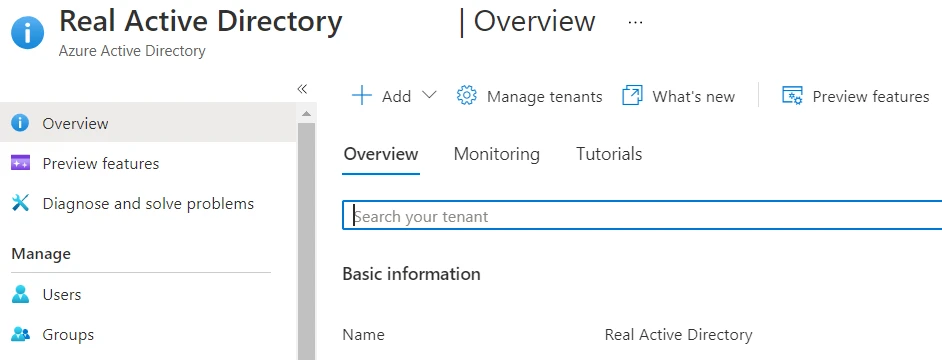Viewport: 942px width, 360px height.
Task: Click the Groups people icon
Action: click(20, 334)
